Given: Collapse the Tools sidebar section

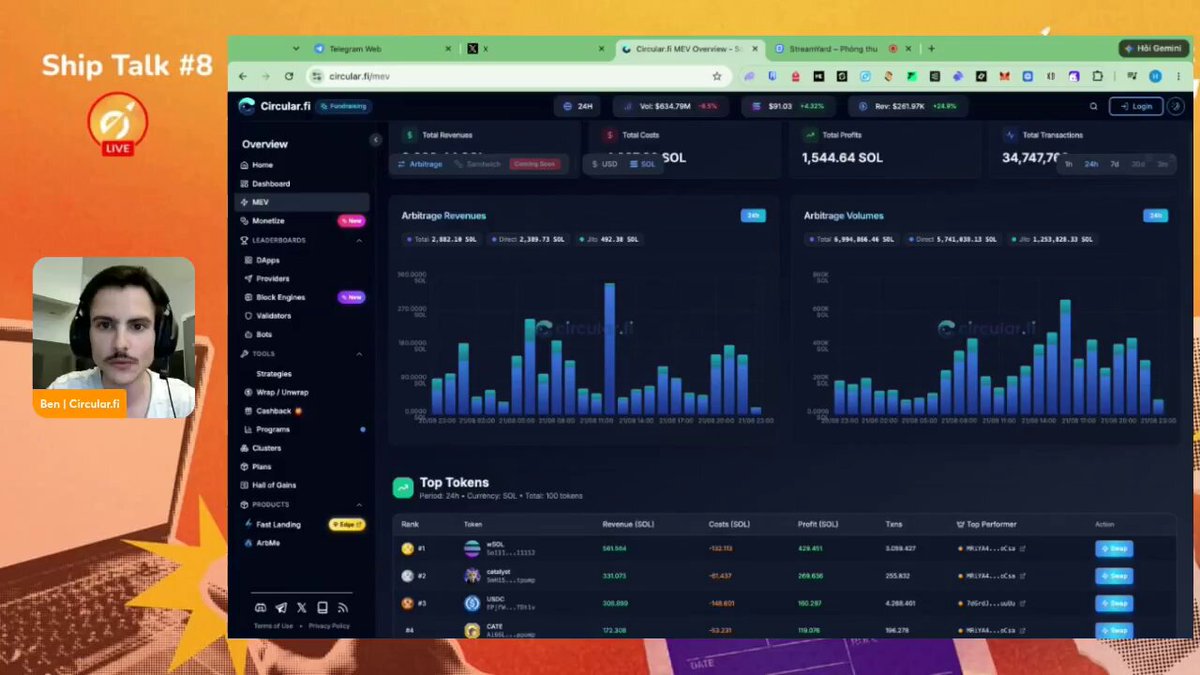Looking at the screenshot, I should (360, 354).
